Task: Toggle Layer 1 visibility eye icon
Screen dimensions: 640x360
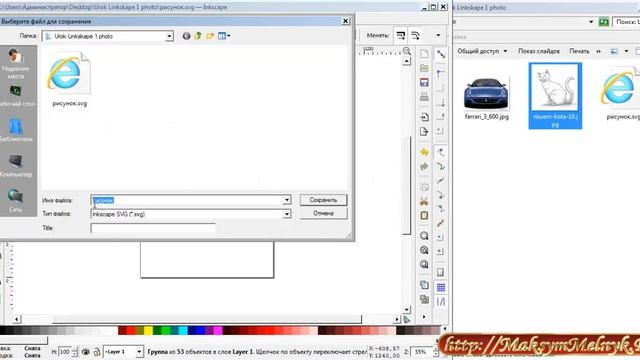Action: (86, 351)
